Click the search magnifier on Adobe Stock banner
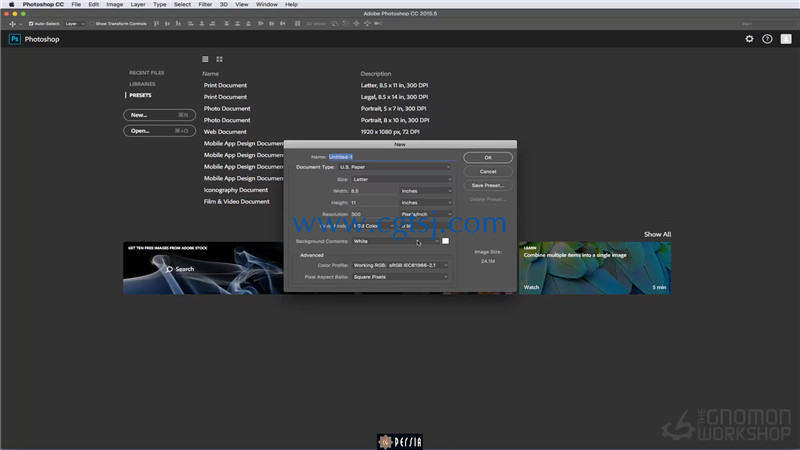Screen dimensions: 800x450 tap(169, 269)
